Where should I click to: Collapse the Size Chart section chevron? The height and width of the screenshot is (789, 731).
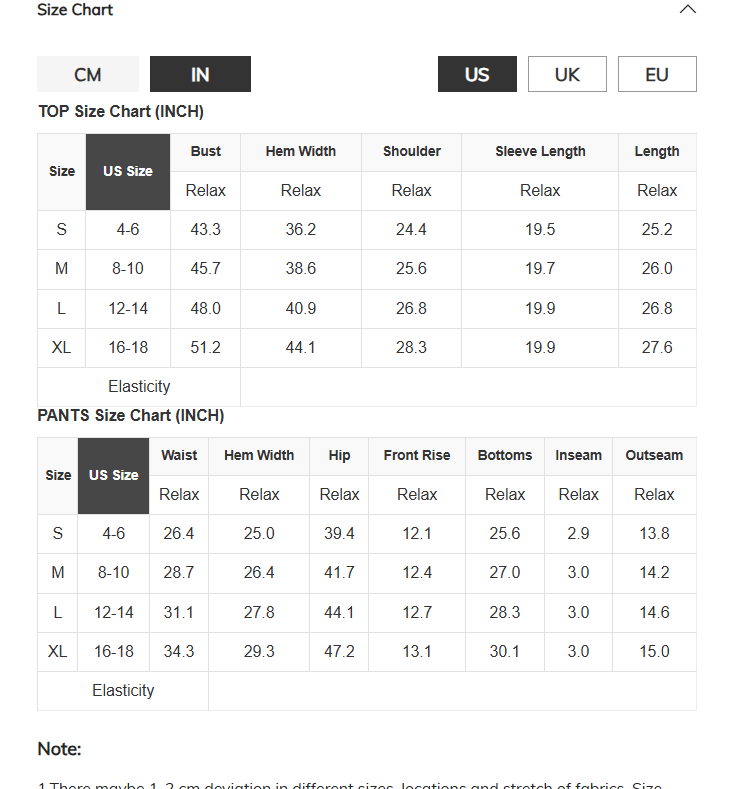pyautogui.click(x=688, y=9)
